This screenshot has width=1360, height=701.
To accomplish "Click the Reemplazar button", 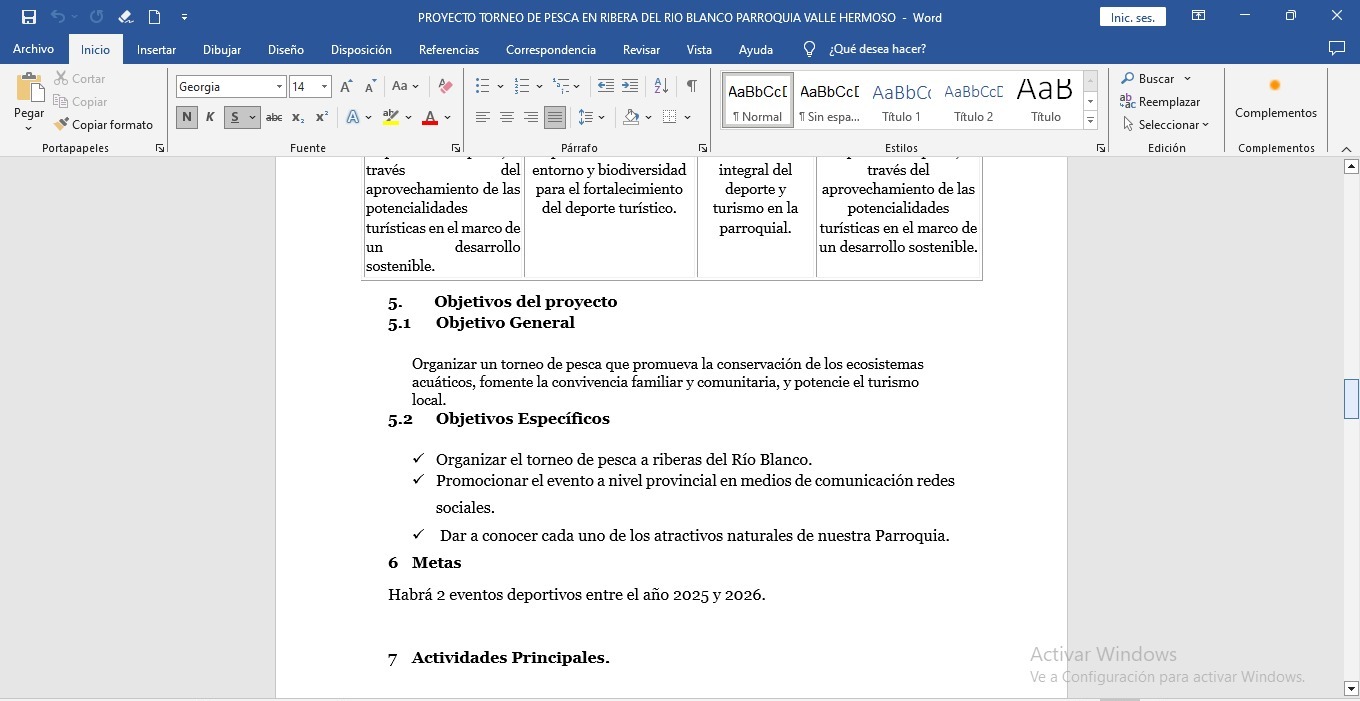I will (1160, 102).
